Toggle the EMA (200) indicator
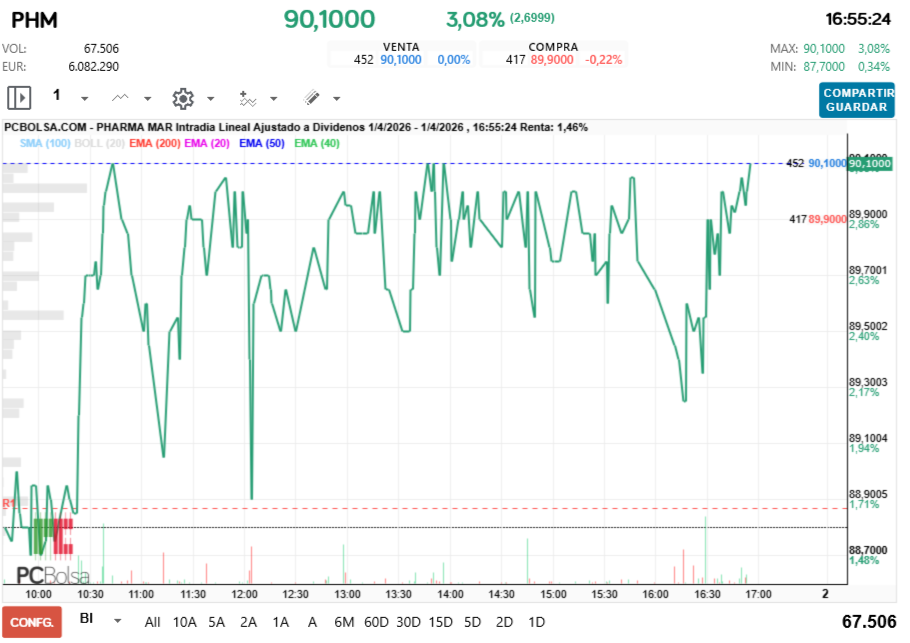The image size is (910, 643). (x=154, y=144)
